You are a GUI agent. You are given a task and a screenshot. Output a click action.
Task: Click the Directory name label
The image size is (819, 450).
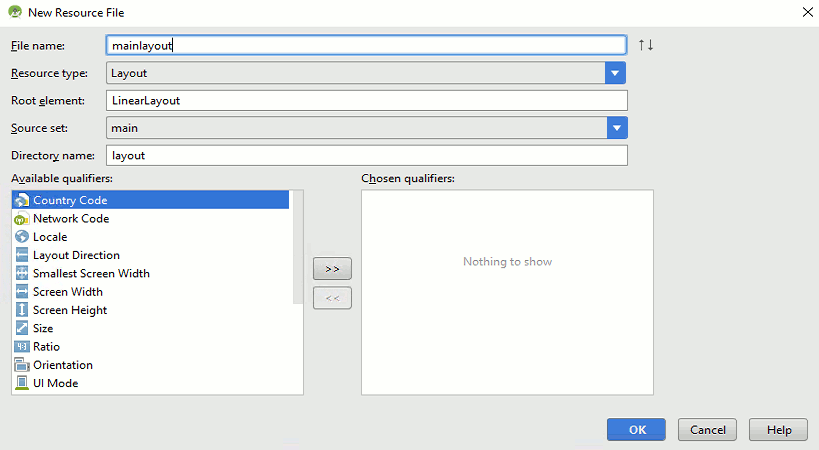coord(53,156)
